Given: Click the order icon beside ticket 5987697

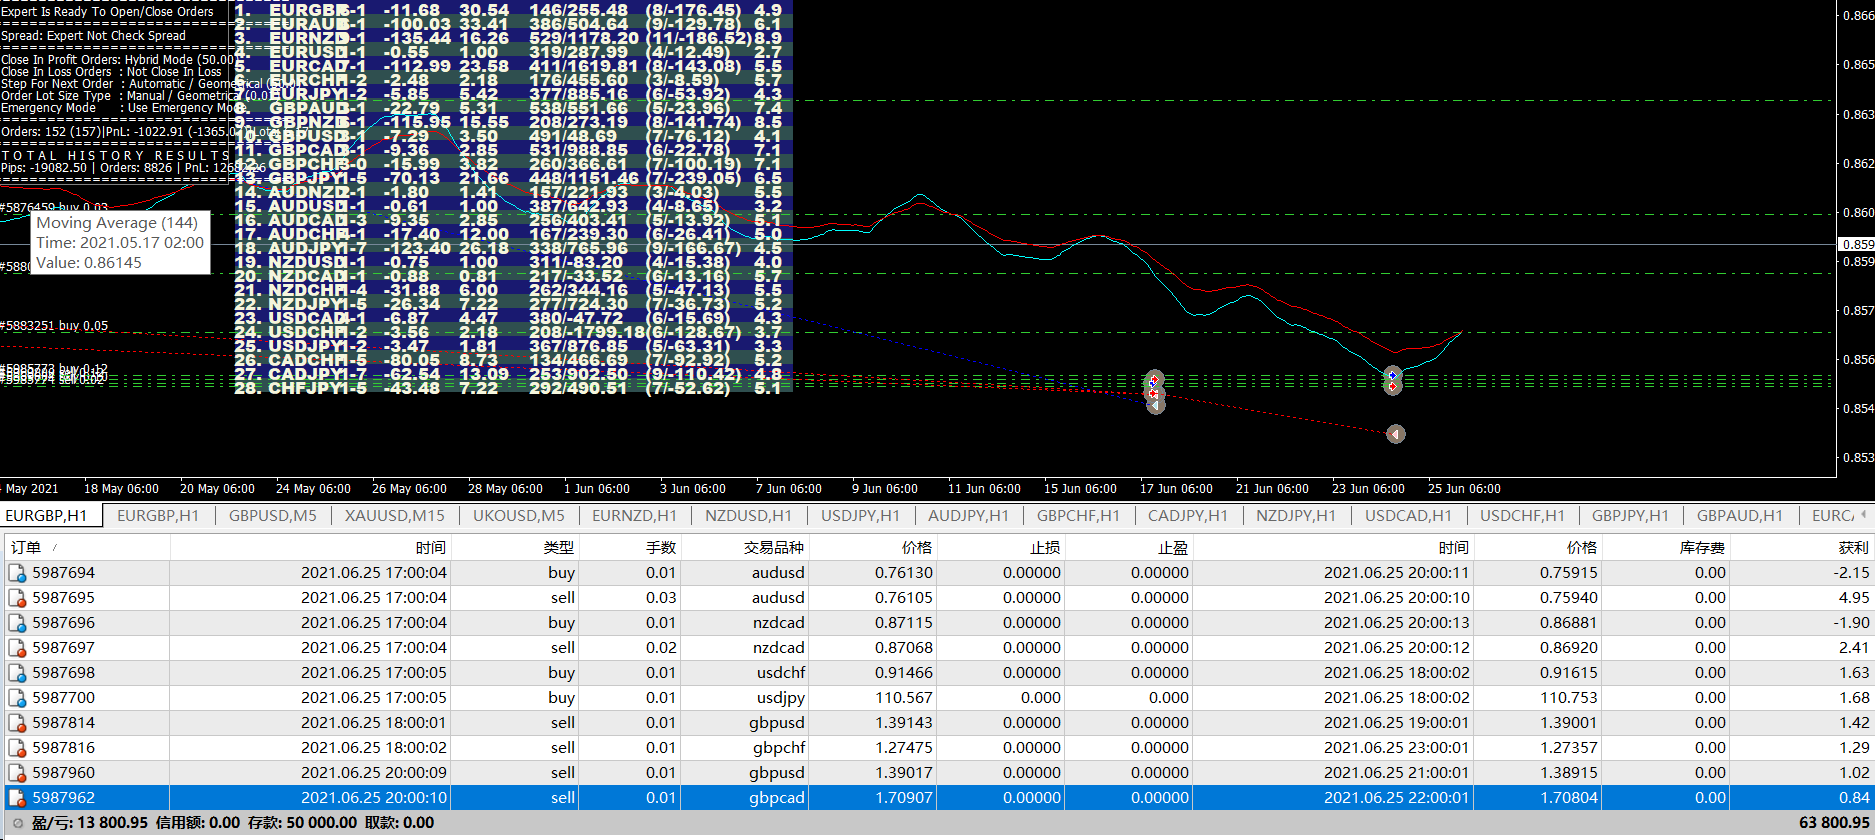Looking at the screenshot, I should tap(17, 648).
